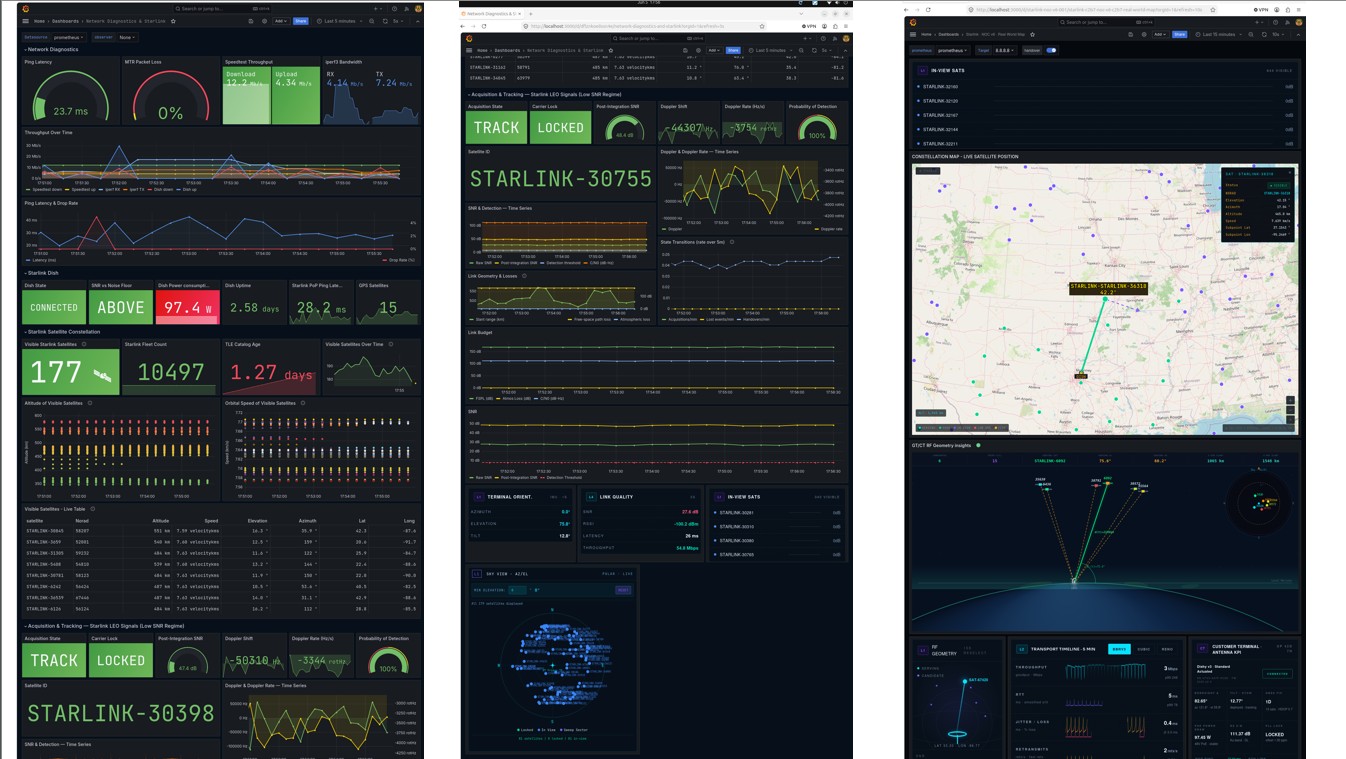
Task: Toggle the handover switch in right window
Action: [x=1051, y=50]
